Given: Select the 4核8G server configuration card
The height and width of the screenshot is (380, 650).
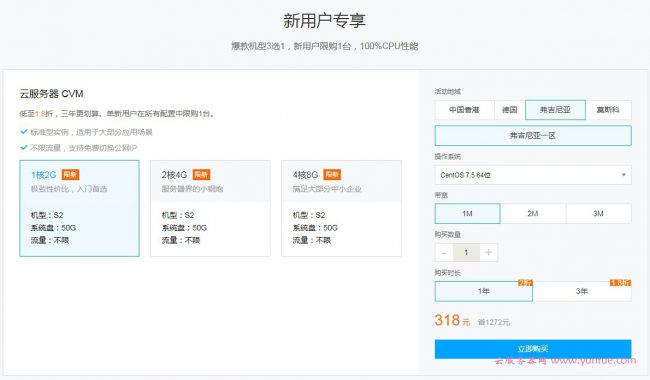Looking at the screenshot, I should click(341, 208).
